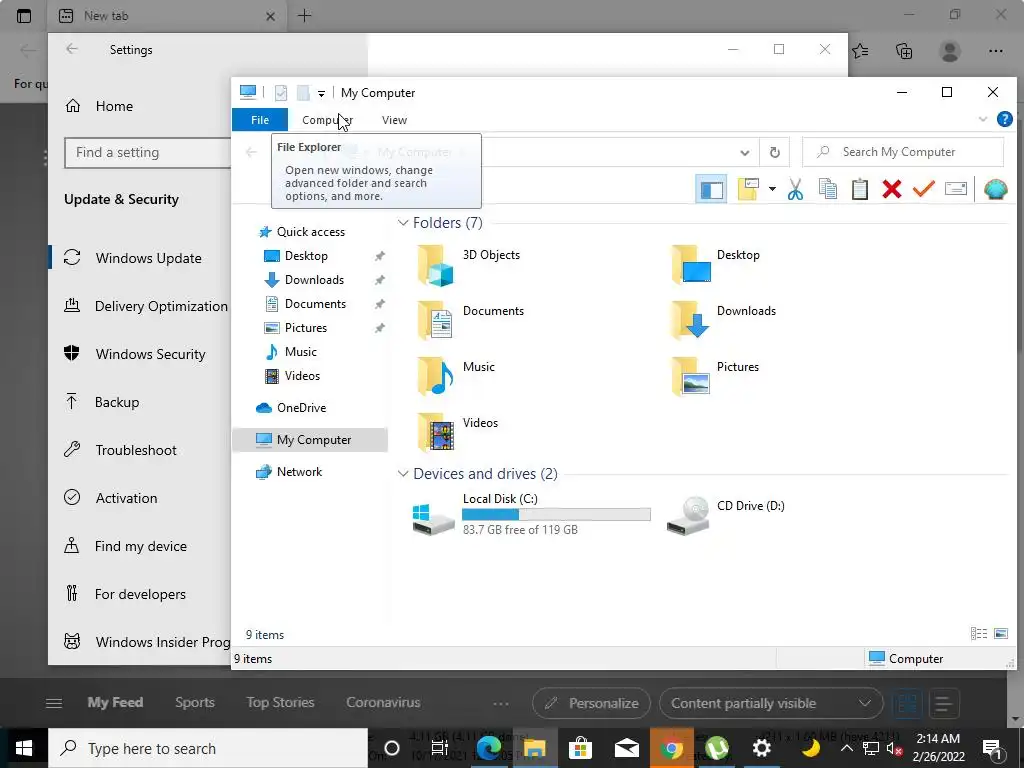Open Microsoft Store from the taskbar
The image size is (1024, 768).
click(580, 748)
